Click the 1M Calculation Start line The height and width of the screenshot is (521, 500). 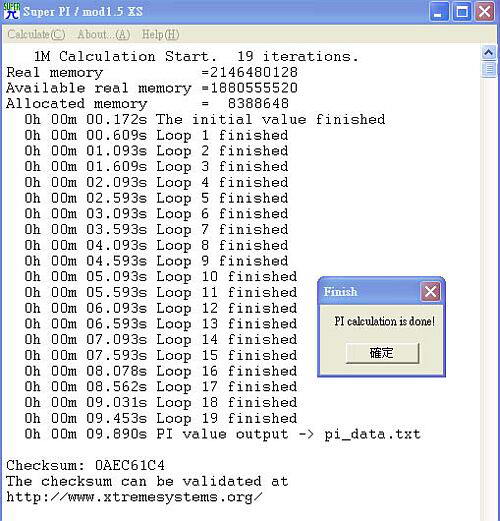pos(196,56)
